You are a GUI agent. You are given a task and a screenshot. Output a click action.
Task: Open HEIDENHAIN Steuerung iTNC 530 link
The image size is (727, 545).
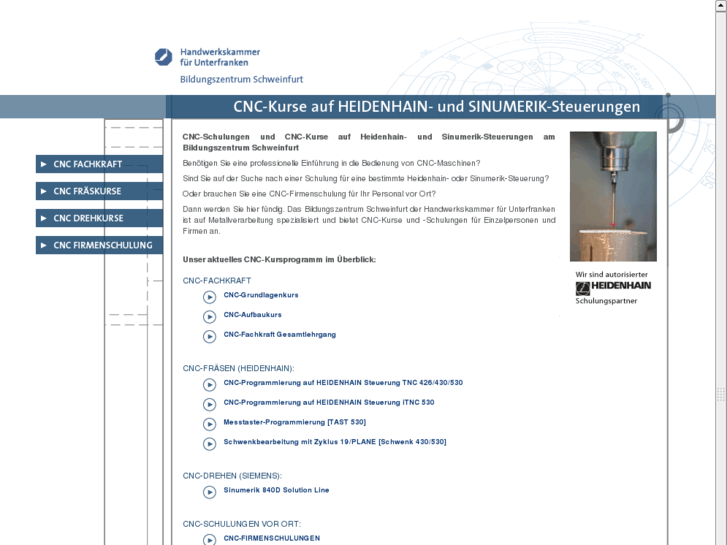pos(329,403)
